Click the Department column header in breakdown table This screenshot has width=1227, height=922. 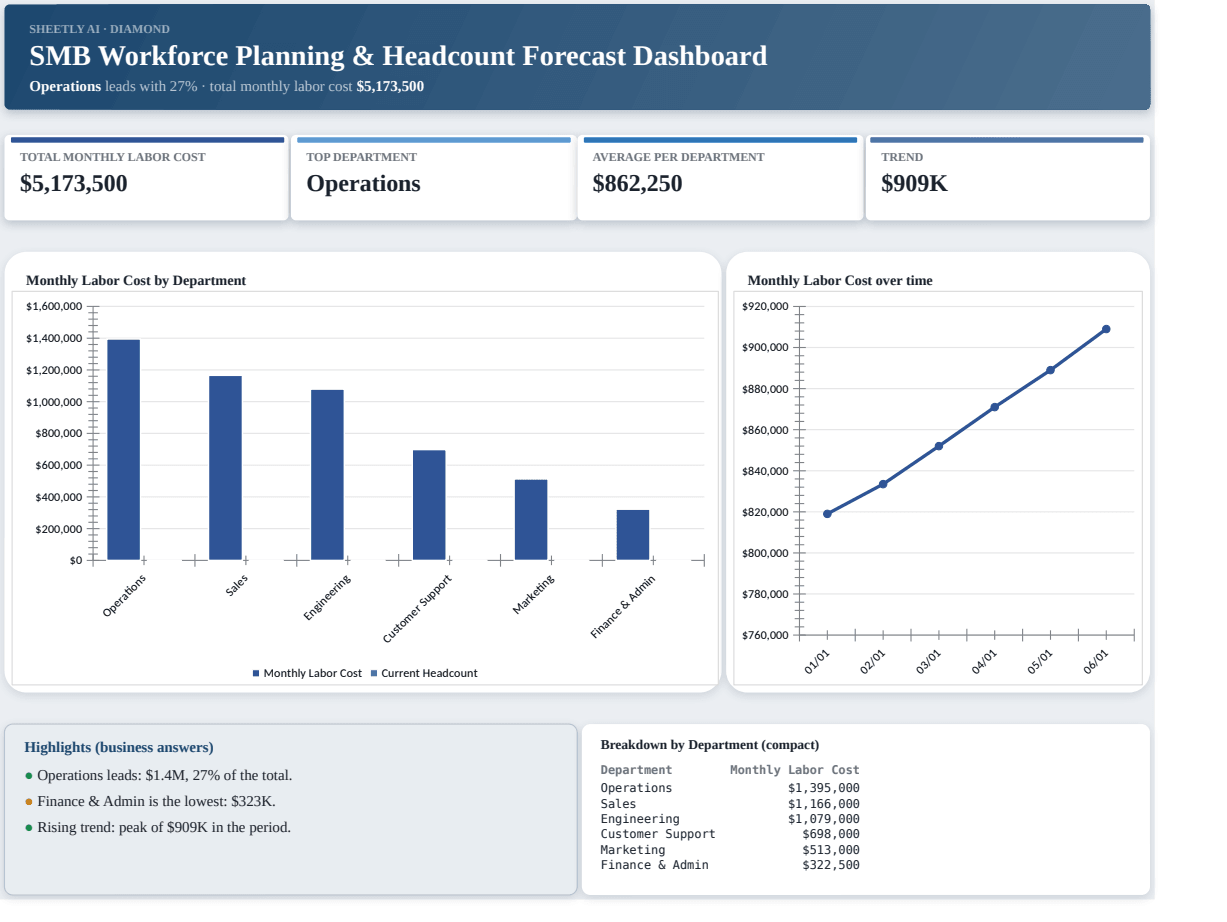(636, 770)
